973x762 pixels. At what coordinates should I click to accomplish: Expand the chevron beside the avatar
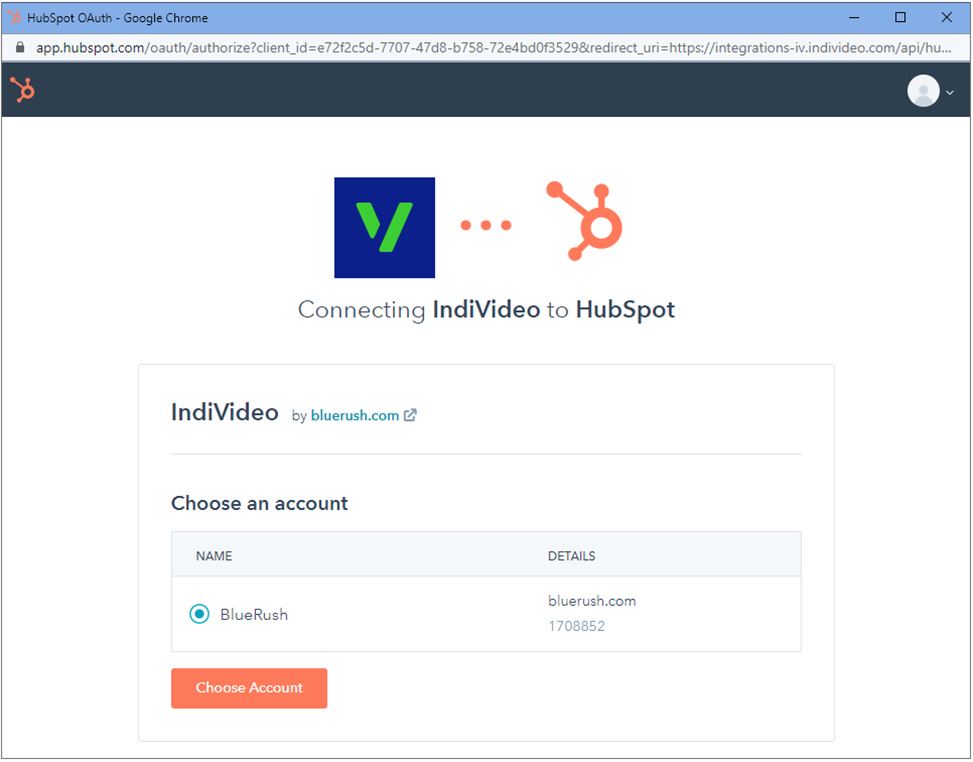[x=949, y=92]
